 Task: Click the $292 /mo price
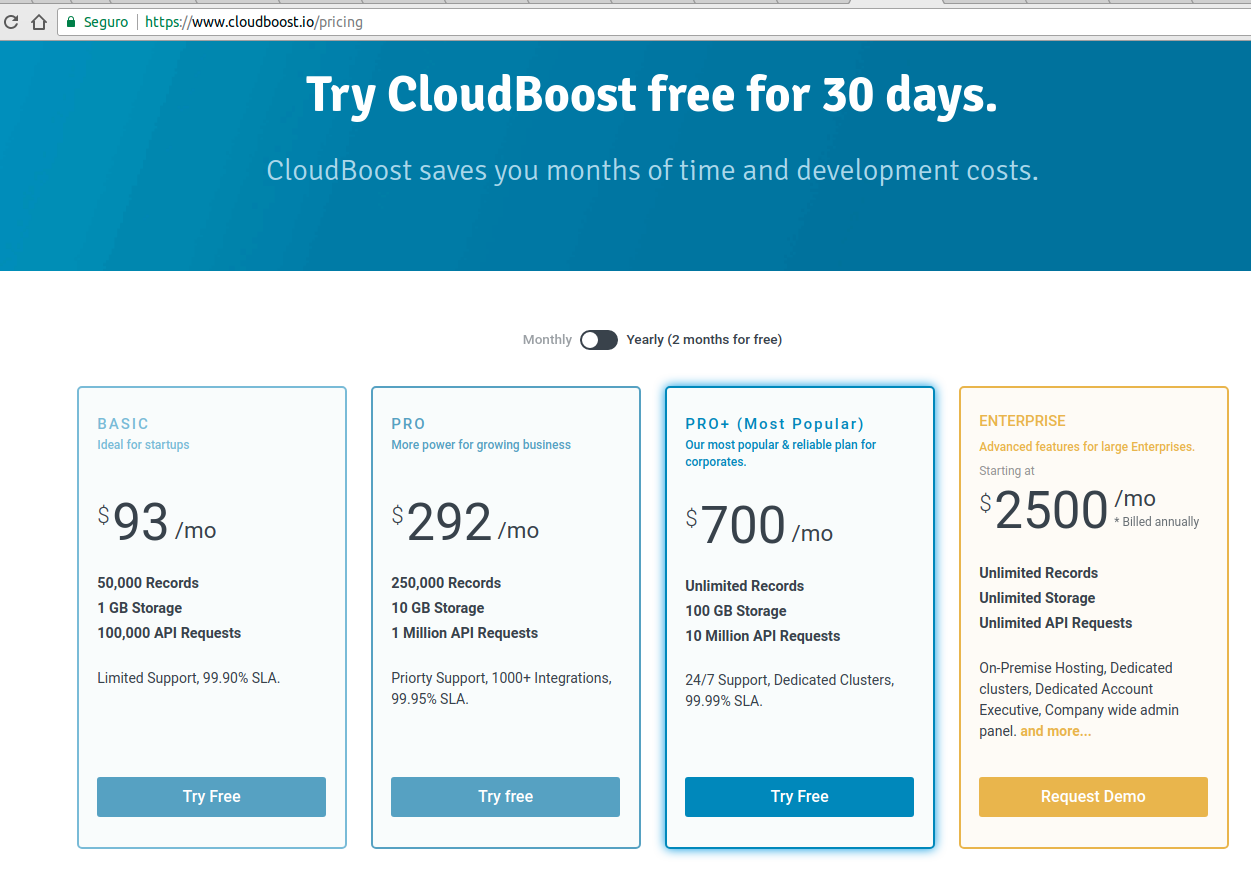pyautogui.click(x=465, y=523)
